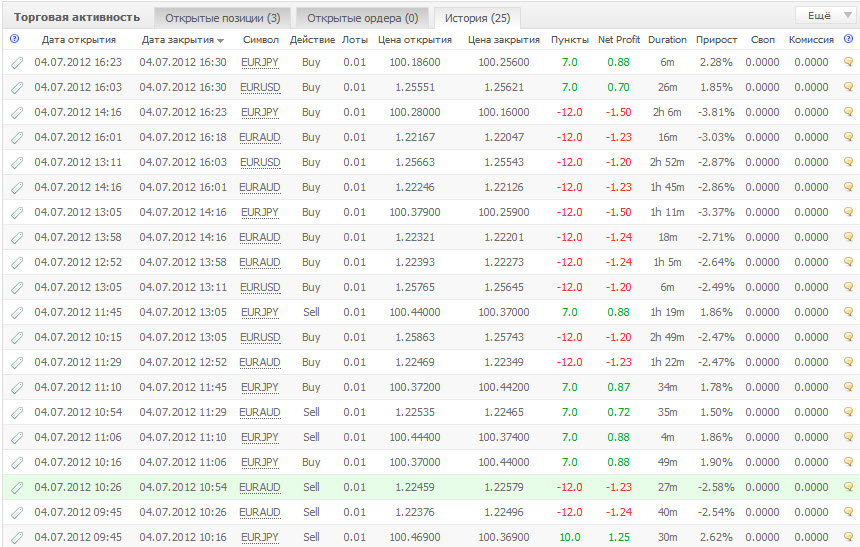Sort by Дата открытия column header
This screenshot has width=860, height=547.
(x=79, y=40)
